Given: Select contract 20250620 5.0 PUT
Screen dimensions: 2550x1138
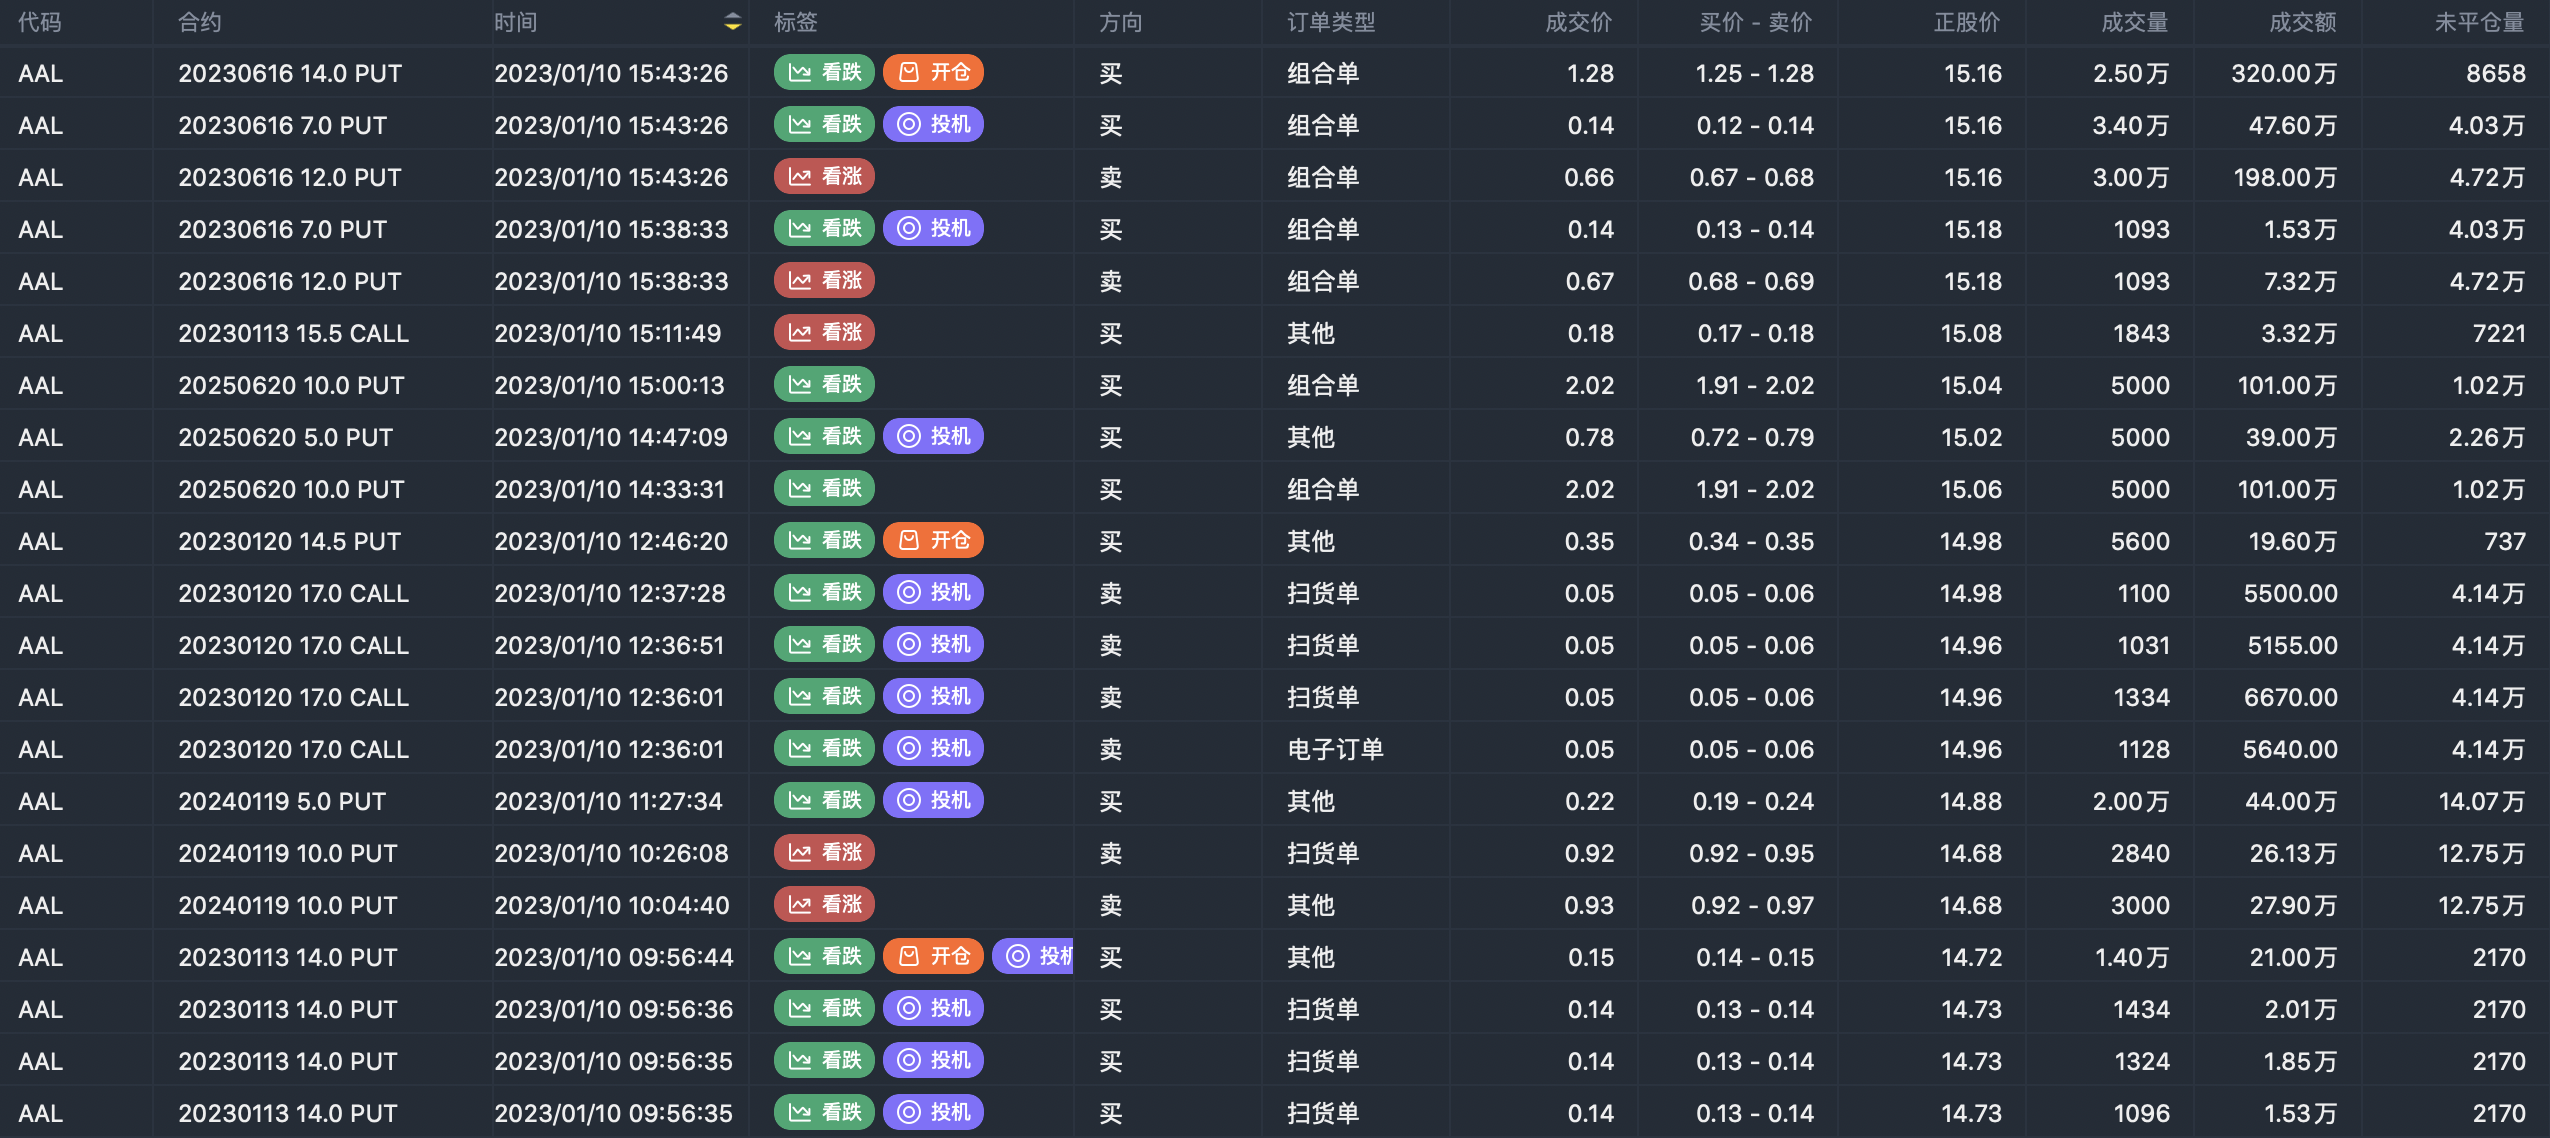Looking at the screenshot, I should (286, 437).
